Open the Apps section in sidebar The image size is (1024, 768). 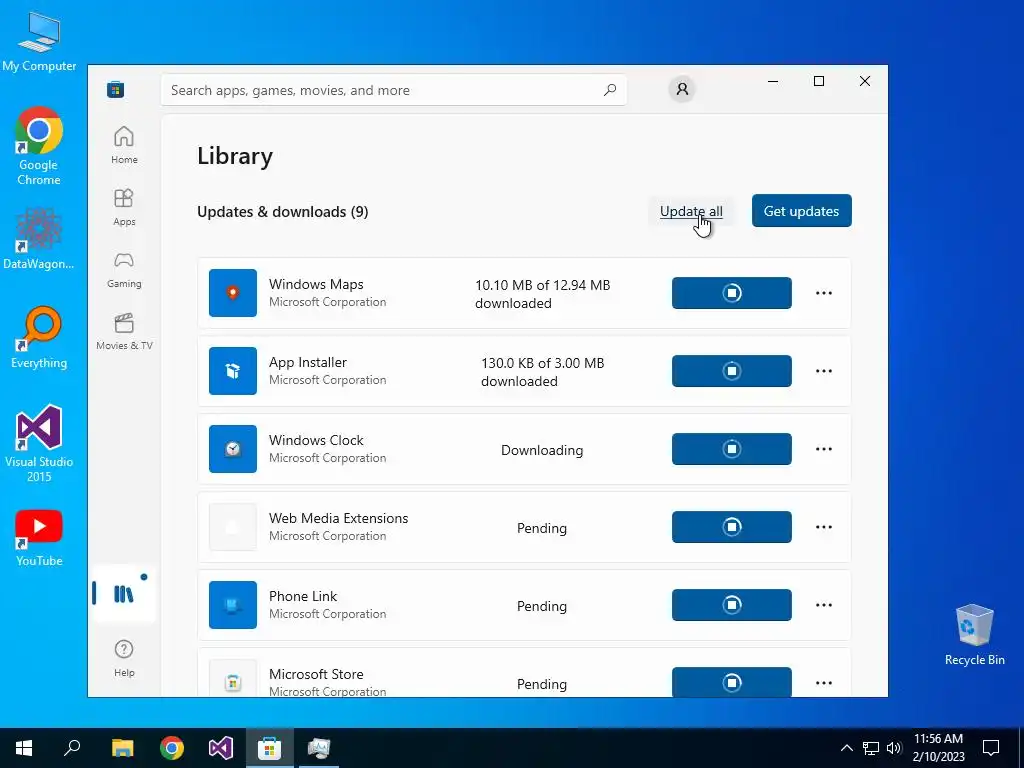124,207
